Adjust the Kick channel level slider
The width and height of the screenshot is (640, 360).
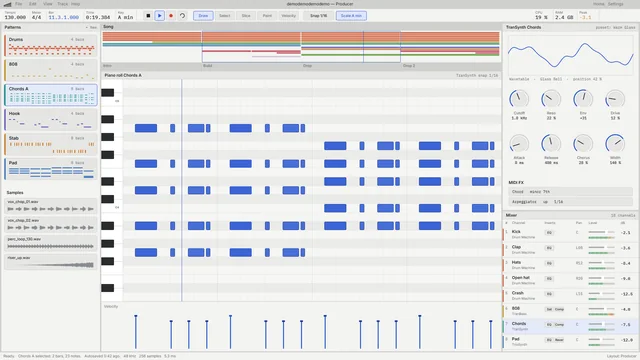(x=601, y=232)
